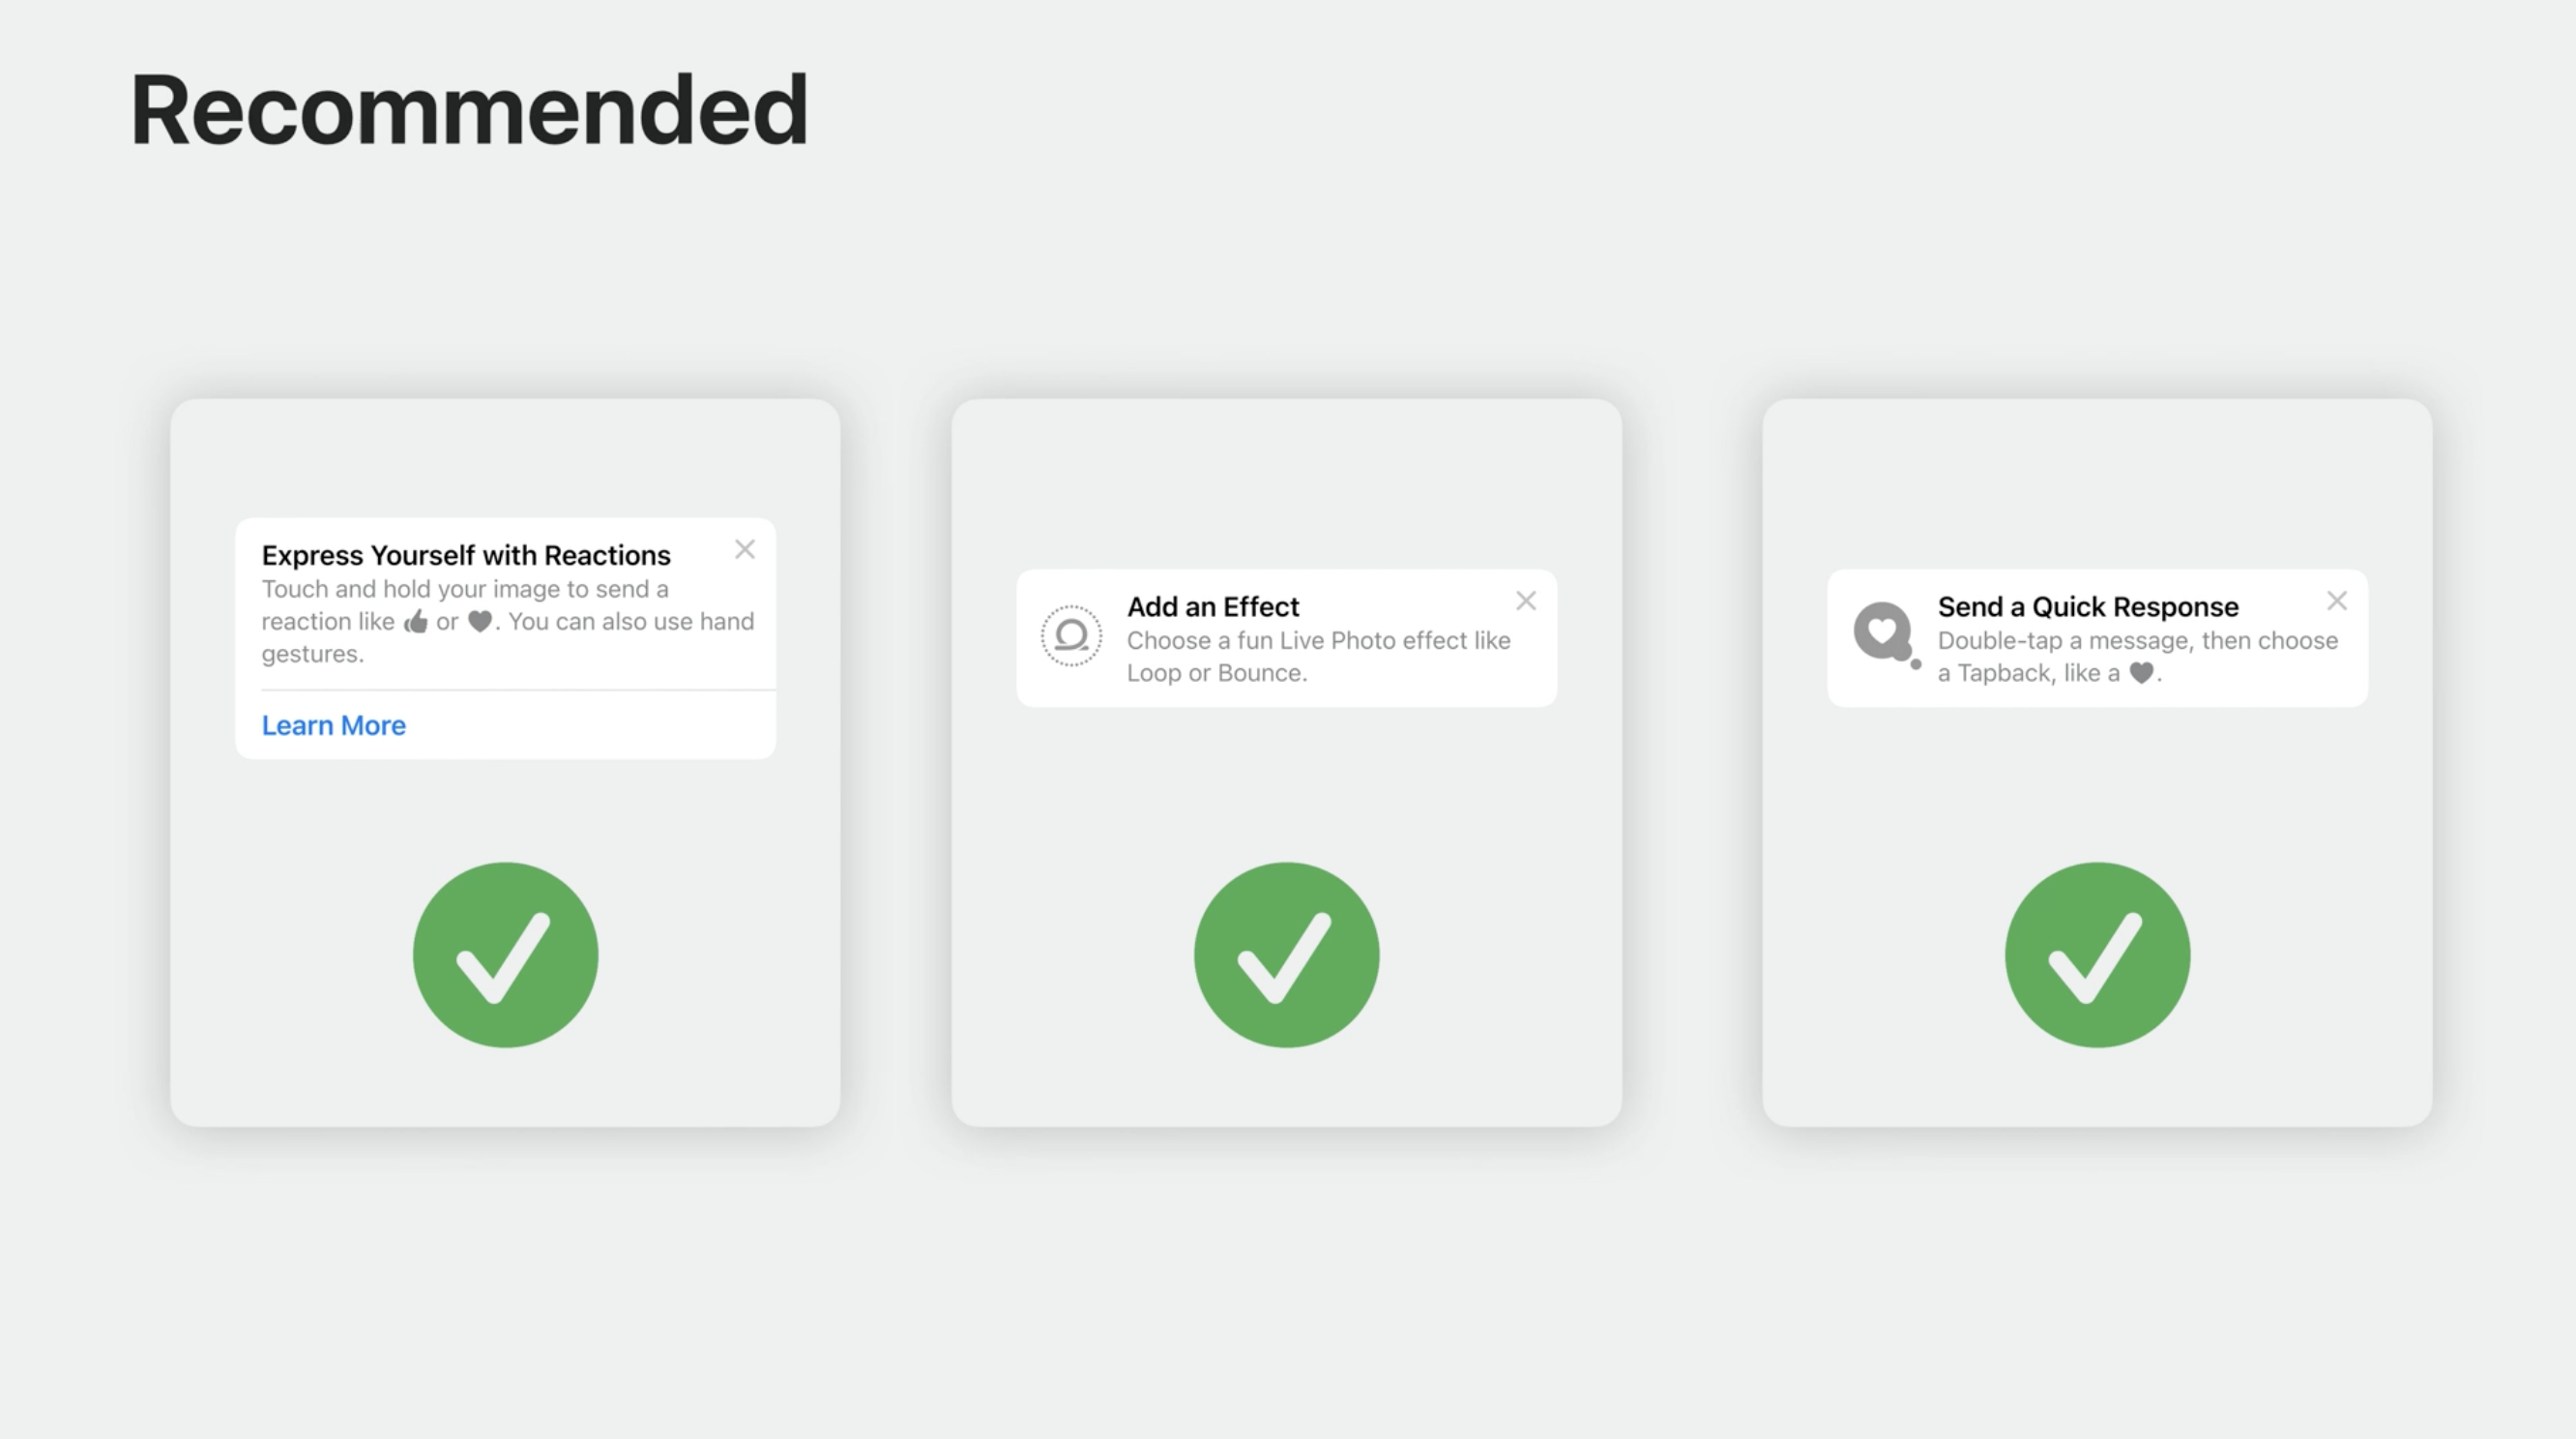
Task: Click the heart emoji in the Reactions tip
Action: coord(480,621)
